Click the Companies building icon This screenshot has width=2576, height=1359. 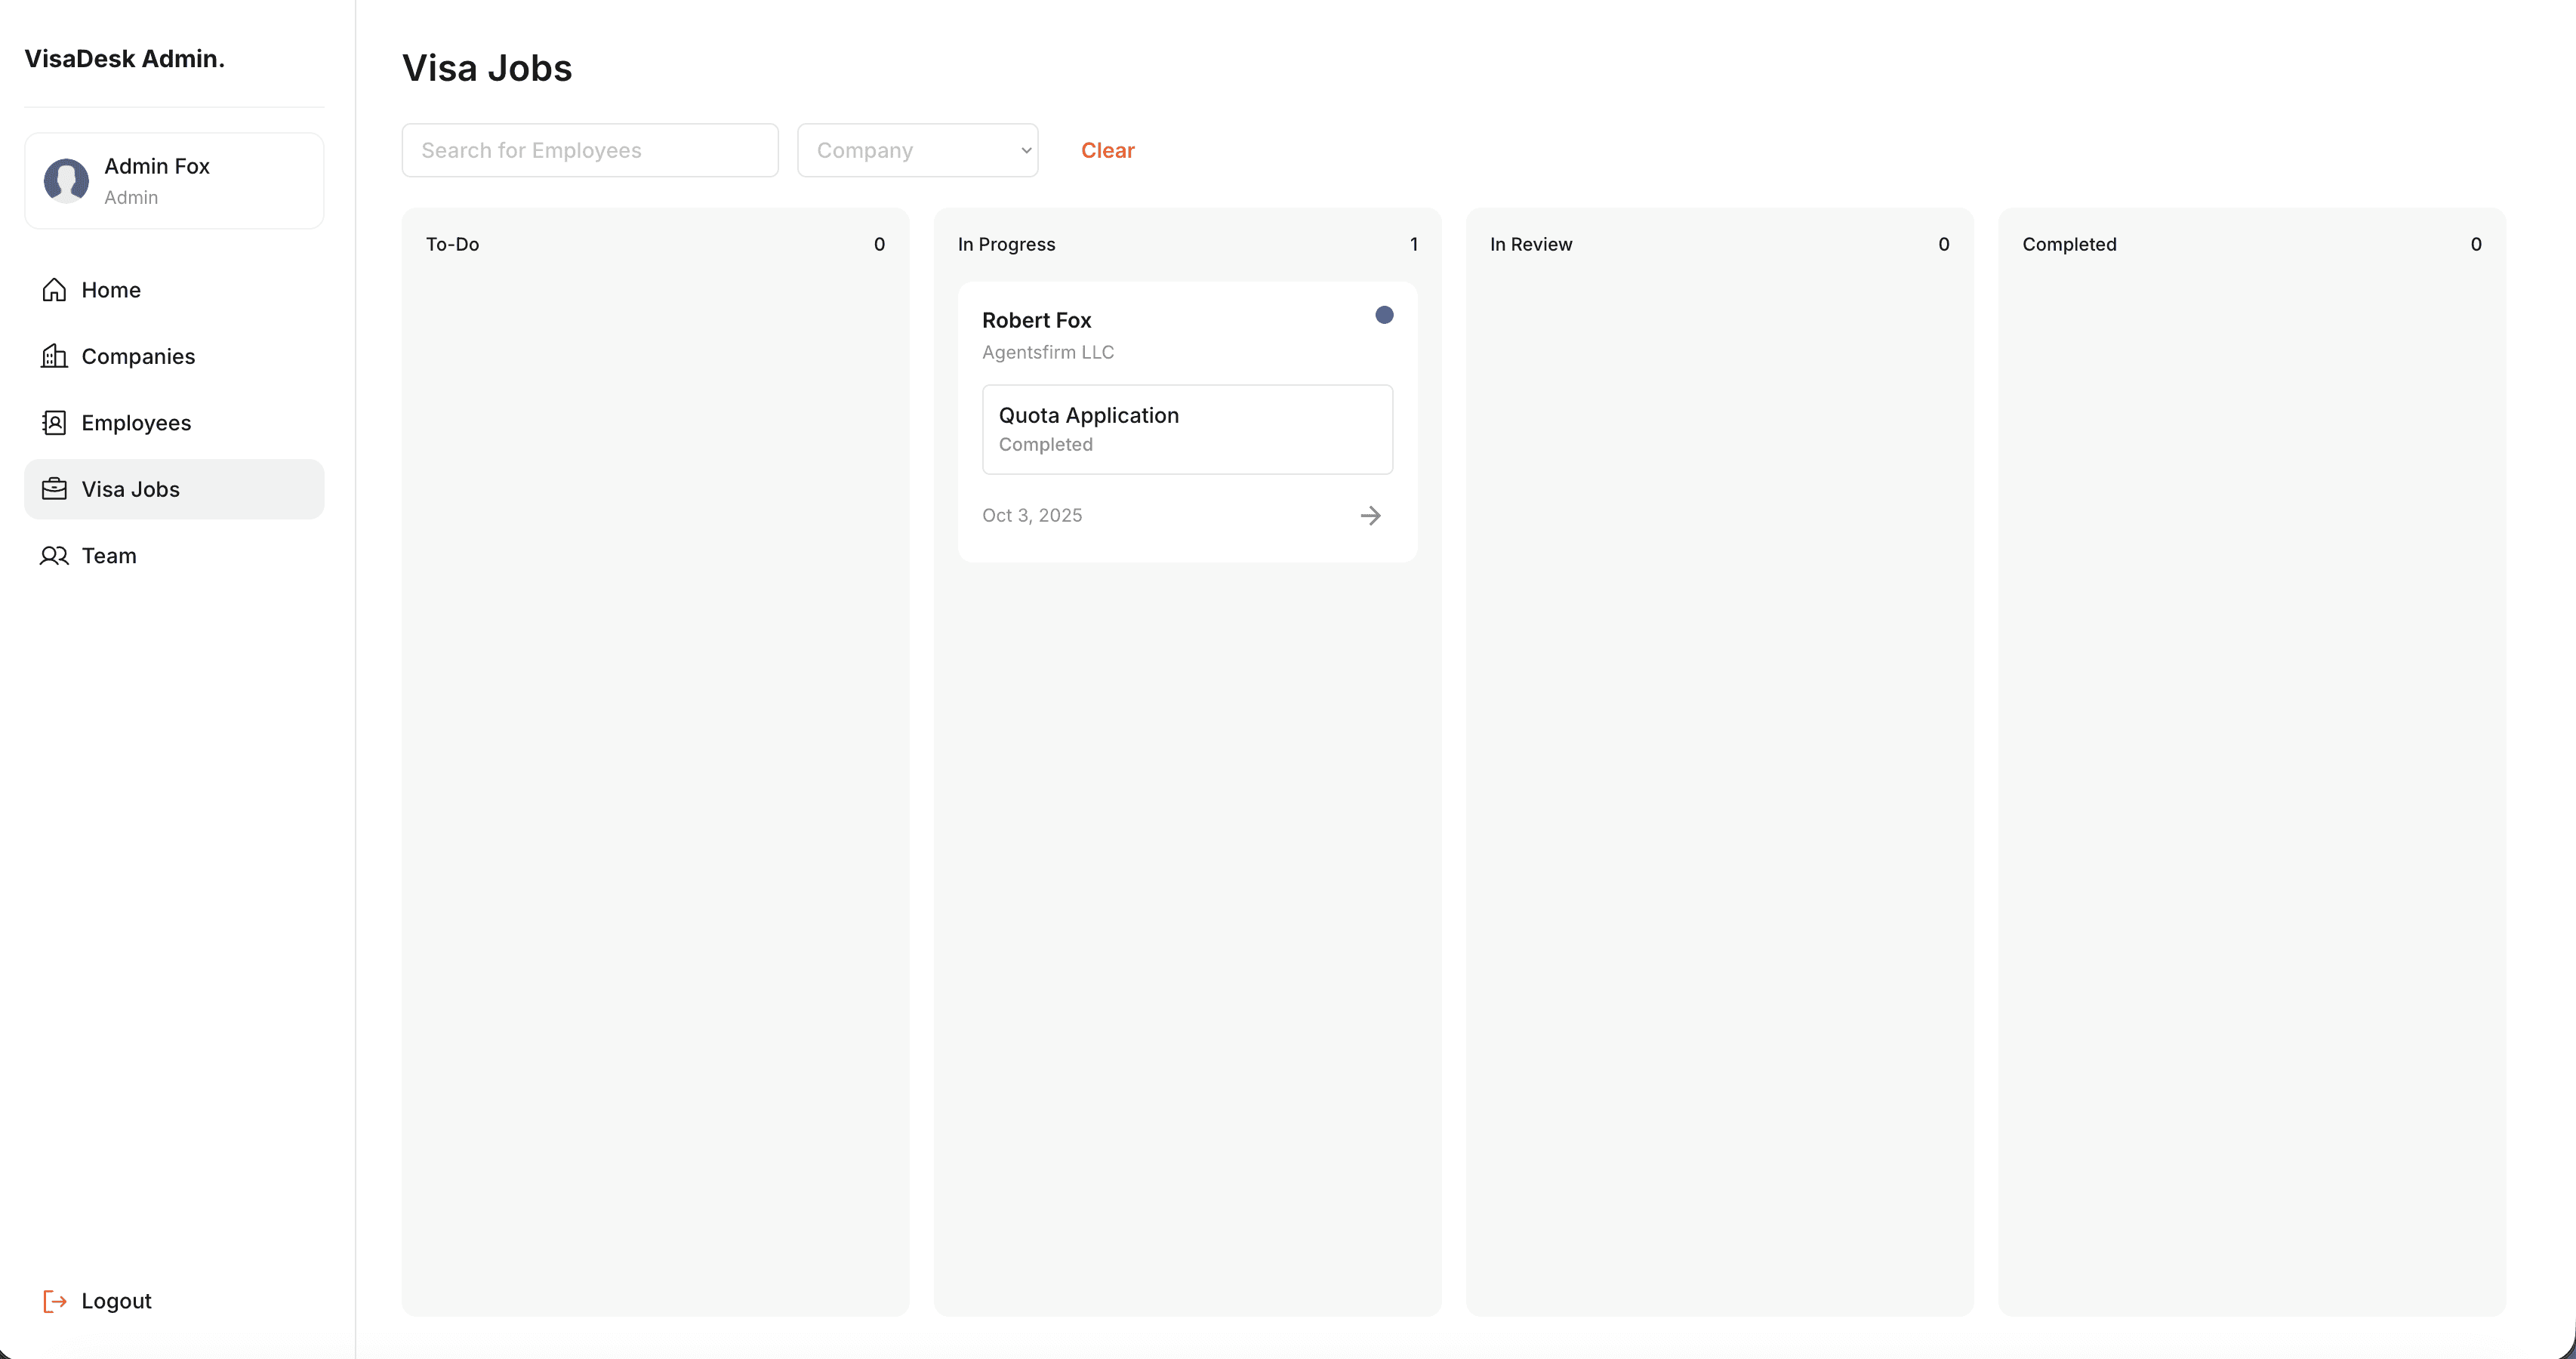click(54, 356)
